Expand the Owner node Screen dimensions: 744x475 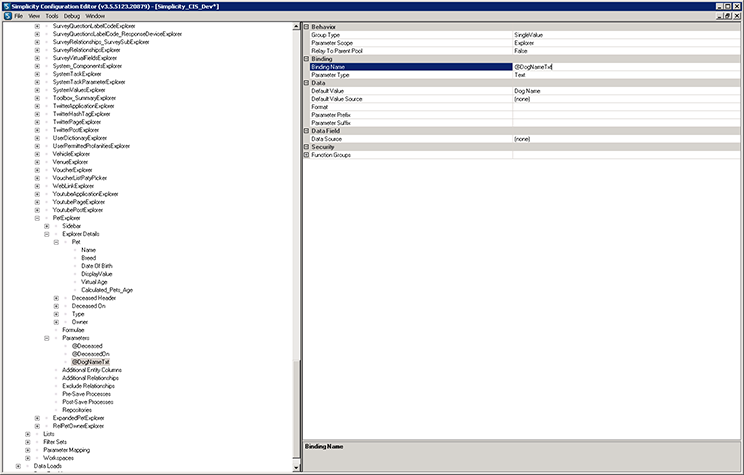pos(56,322)
